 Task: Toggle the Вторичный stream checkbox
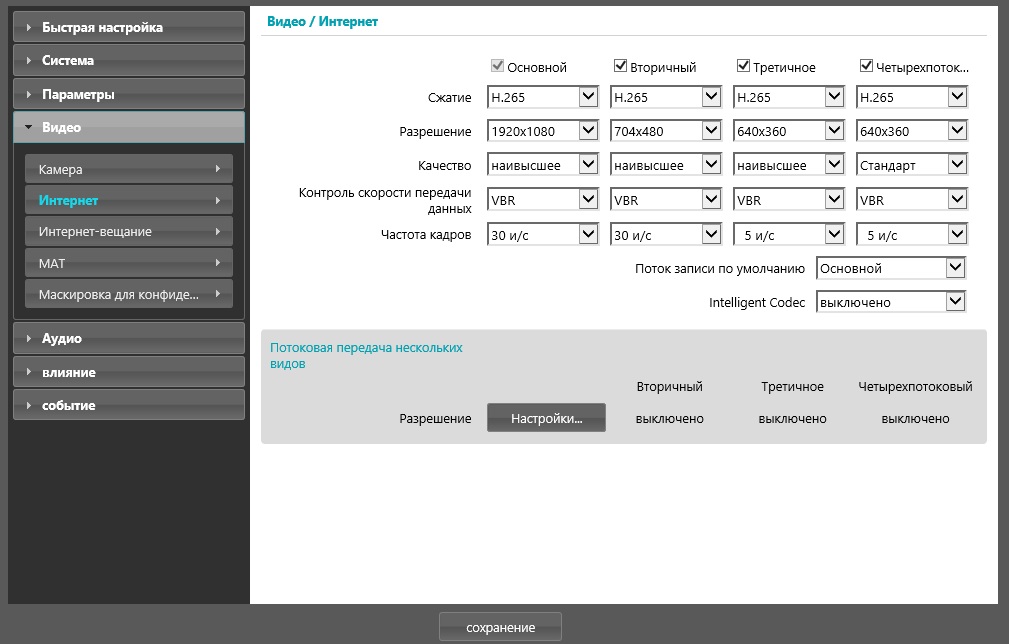[620, 66]
